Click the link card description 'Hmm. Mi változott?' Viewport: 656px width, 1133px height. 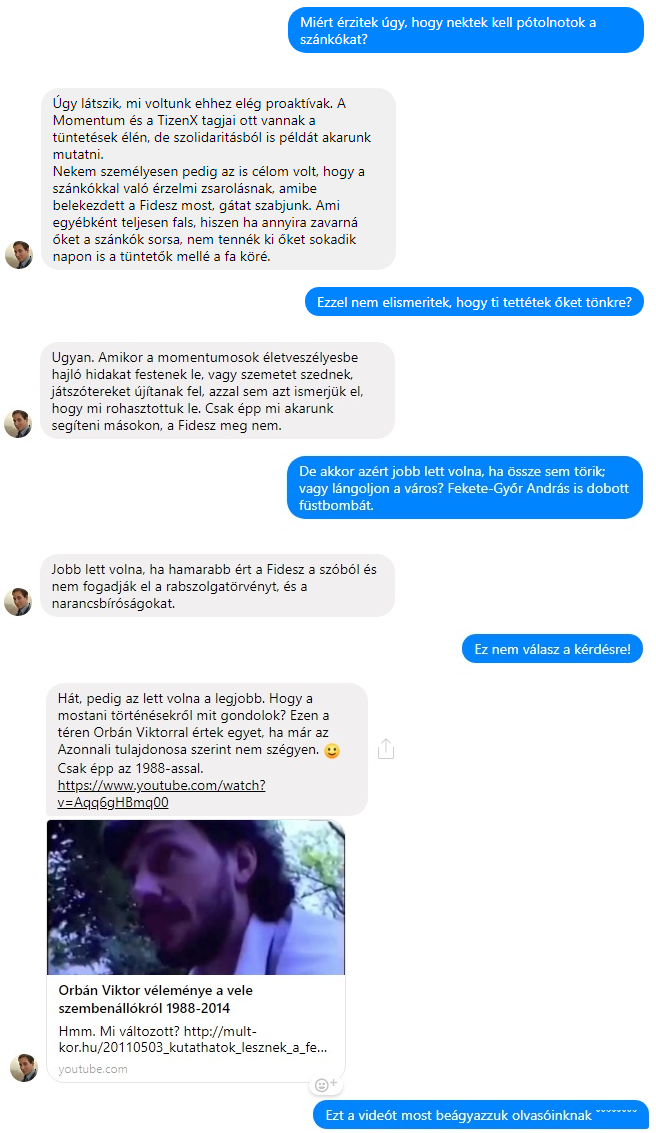(193, 1039)
